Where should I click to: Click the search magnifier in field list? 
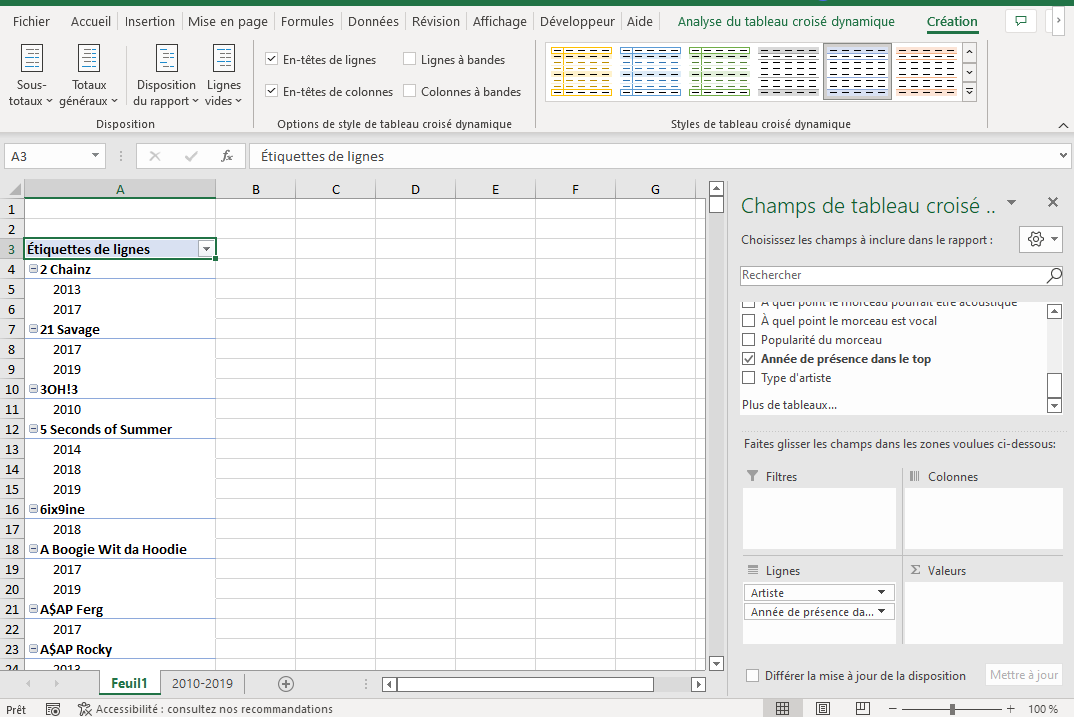click(1053, 275)
